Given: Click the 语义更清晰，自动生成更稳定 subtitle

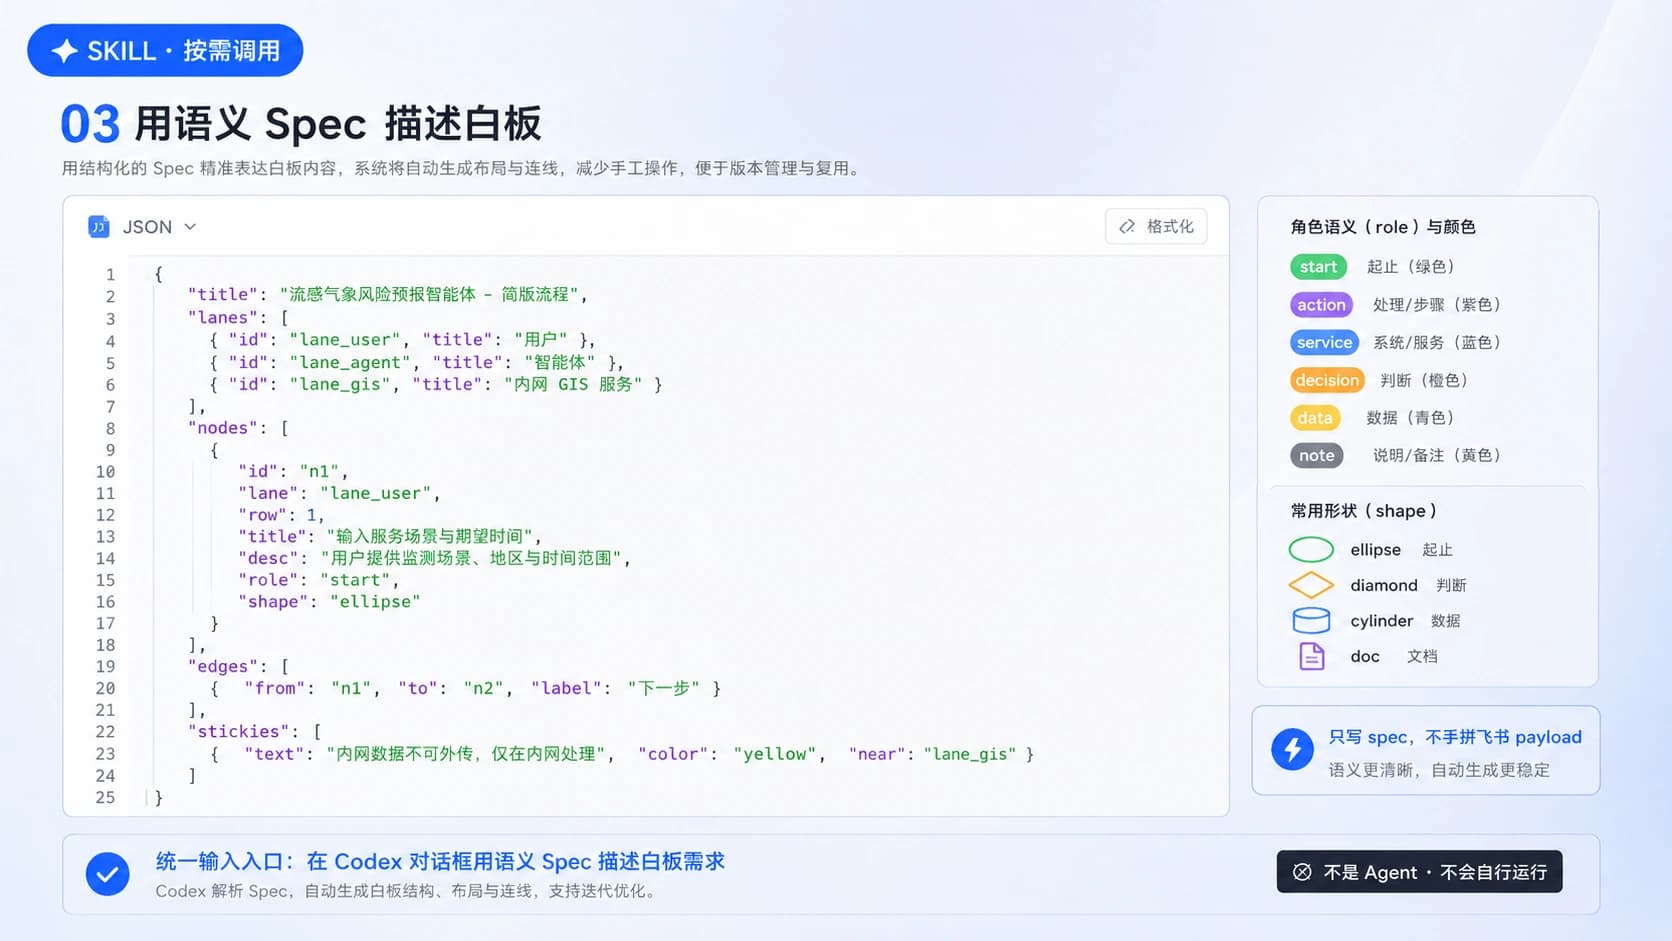Looking at the screenshot, I should pyautogui.click(x=1439, y=770).
